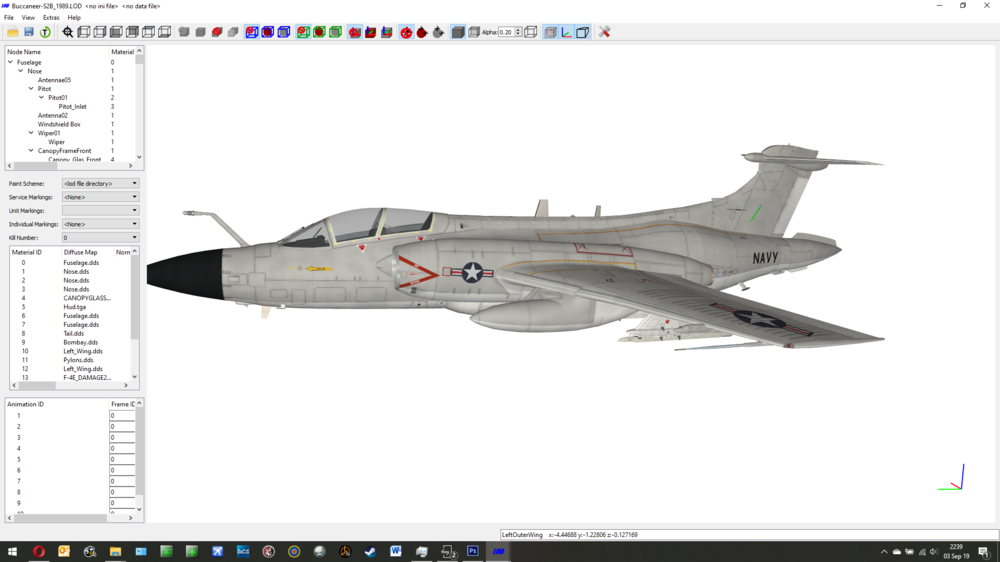The width and height of the screenshot is (1000, 562).
Task: Click the first wireframe cube view icon
Action: click(84, 32)
